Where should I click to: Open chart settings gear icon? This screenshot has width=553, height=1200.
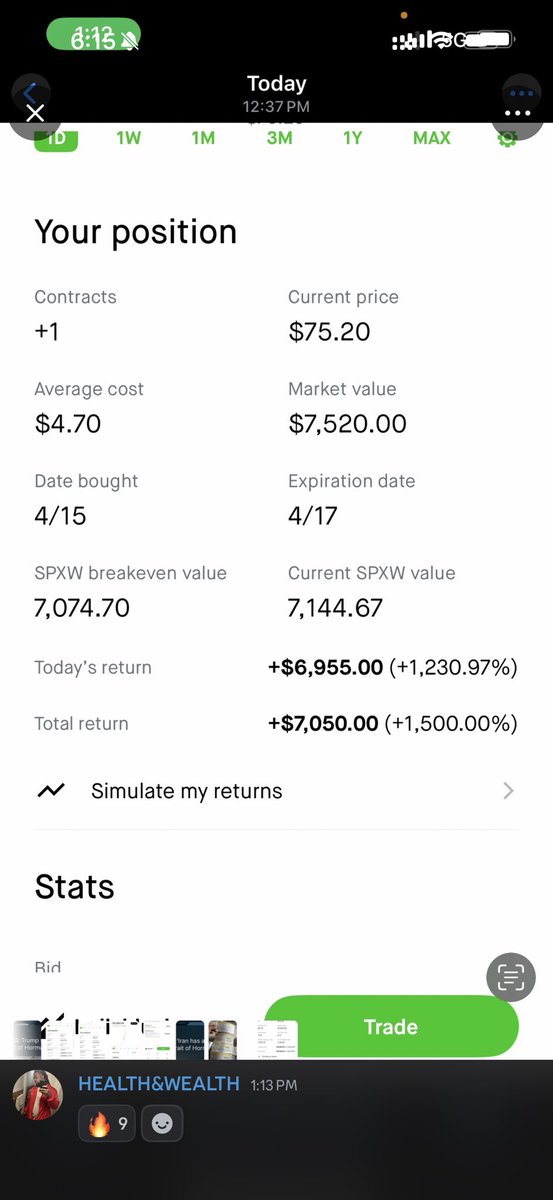(507, 138)
